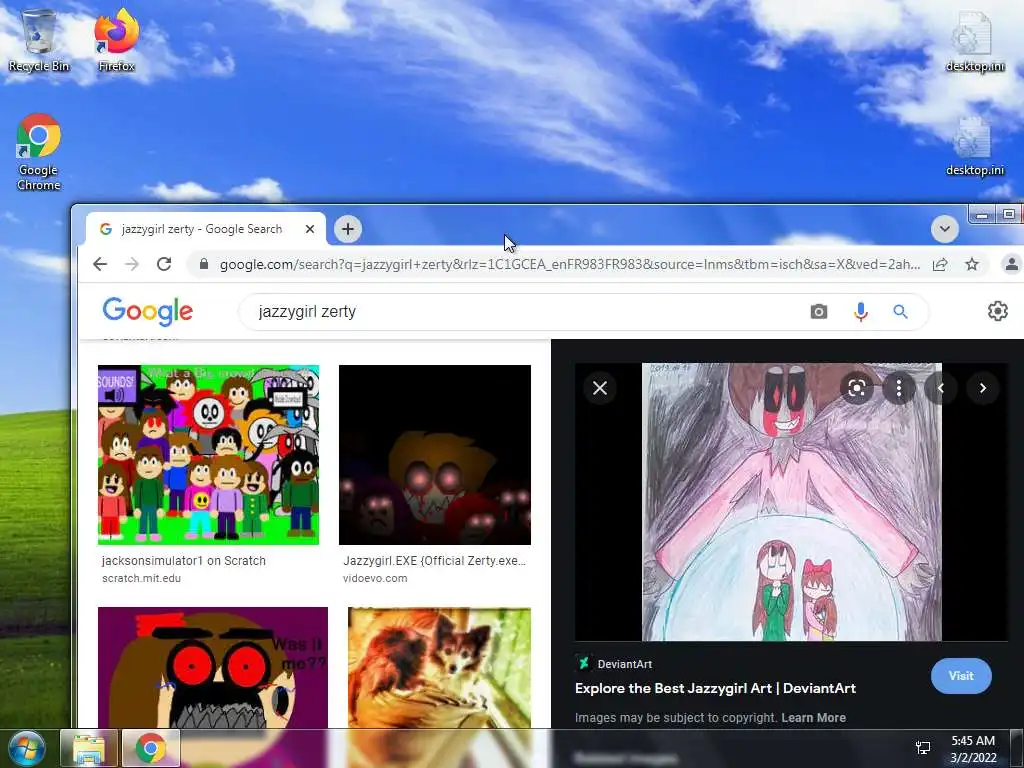Image resolution: width=1024 pixels, height=768 pixels.
Task: Open the taskbar clock showing 5:45 AM
Action: pyautogui.click(x=973, y=749)
